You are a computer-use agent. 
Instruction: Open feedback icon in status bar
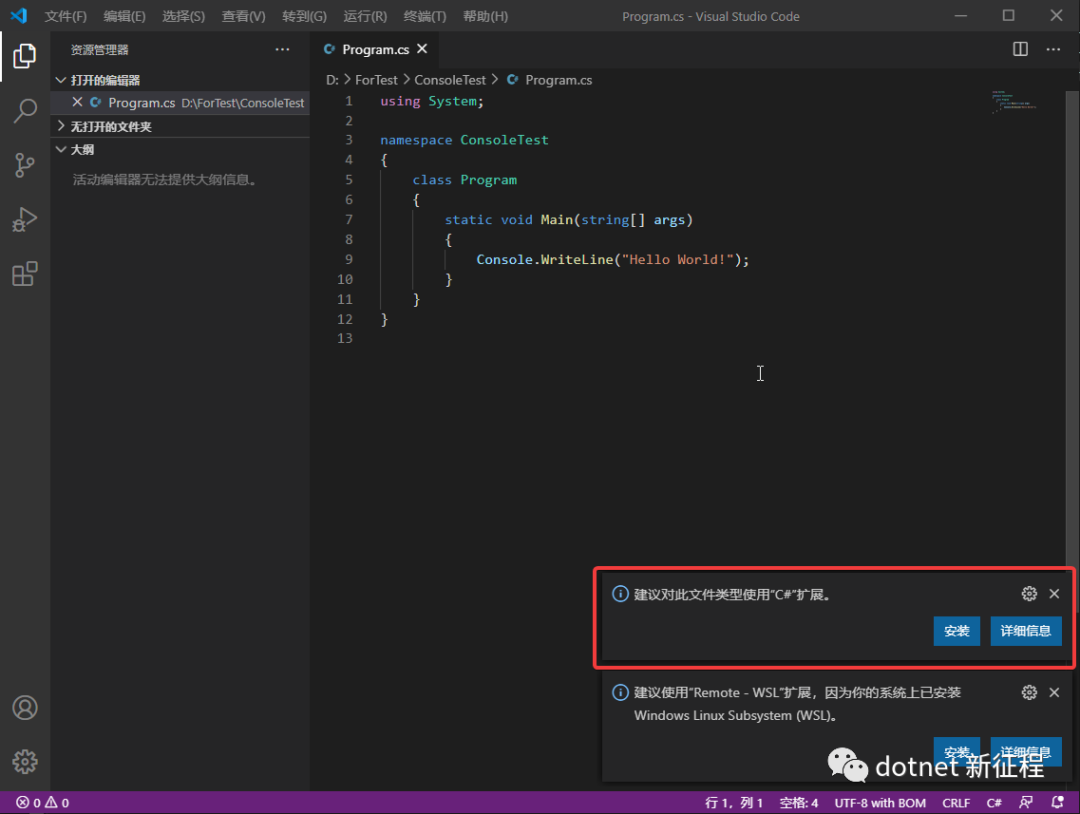(x=1026, y=802)
